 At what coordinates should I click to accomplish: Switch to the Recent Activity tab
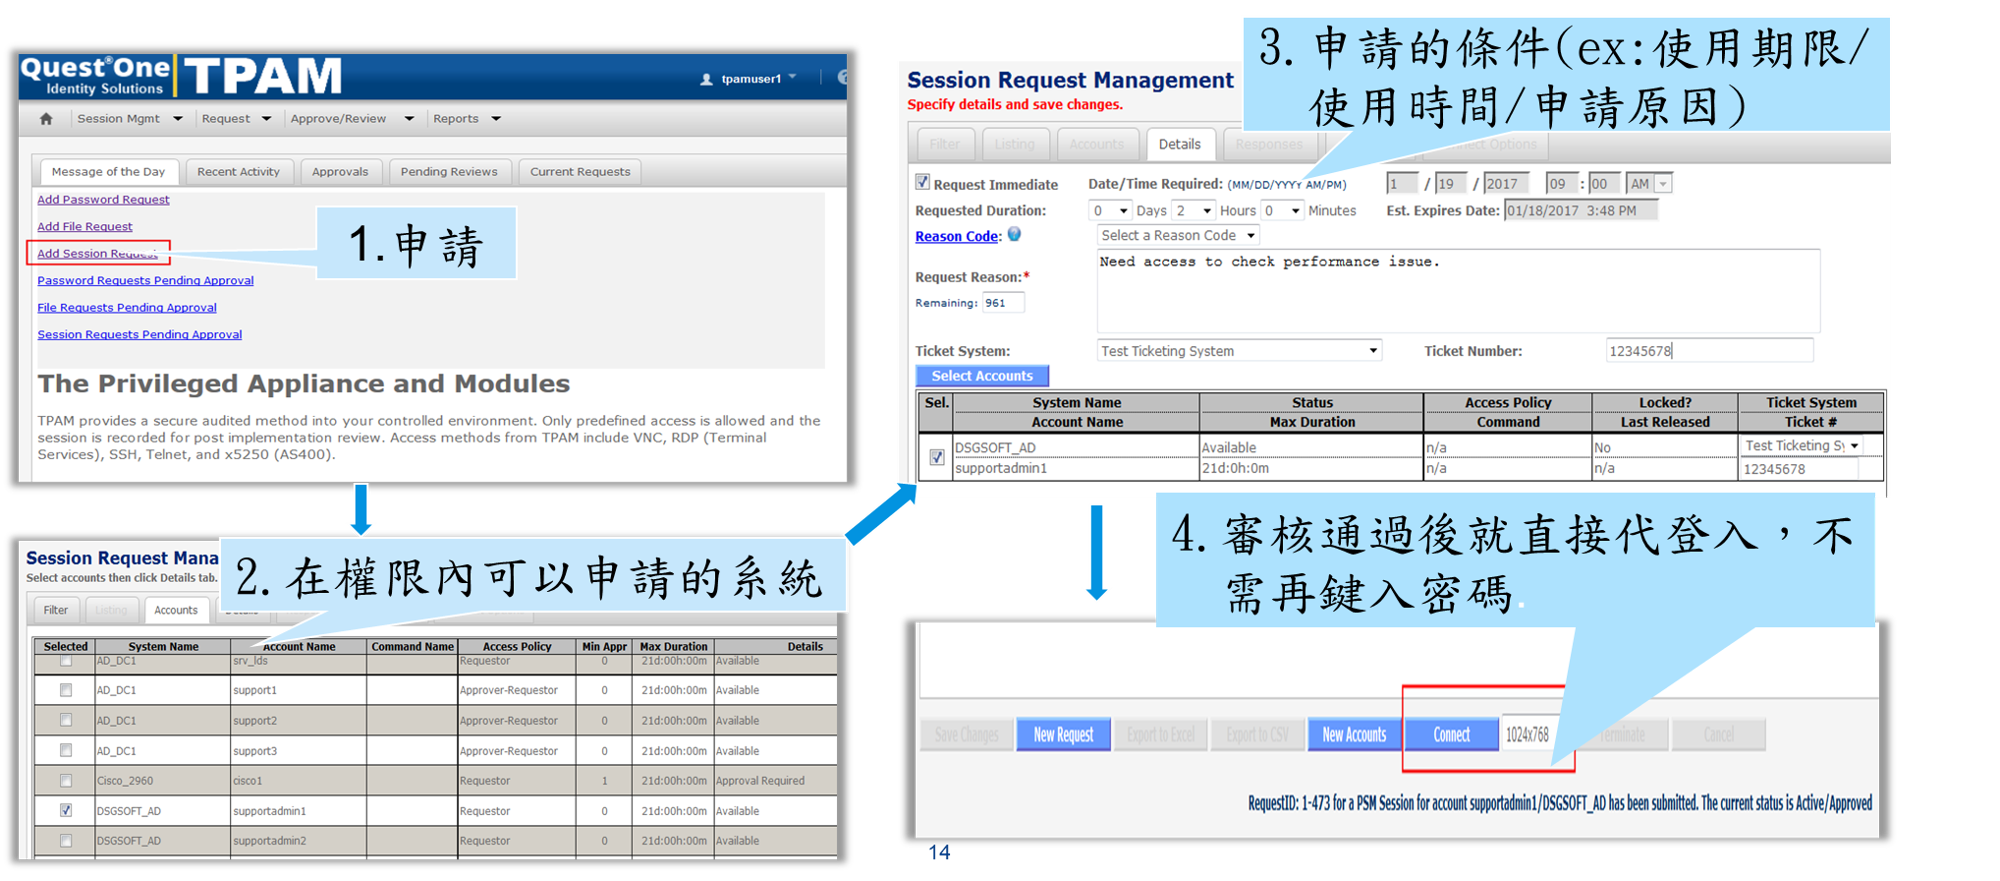click(x=238, y=172)
